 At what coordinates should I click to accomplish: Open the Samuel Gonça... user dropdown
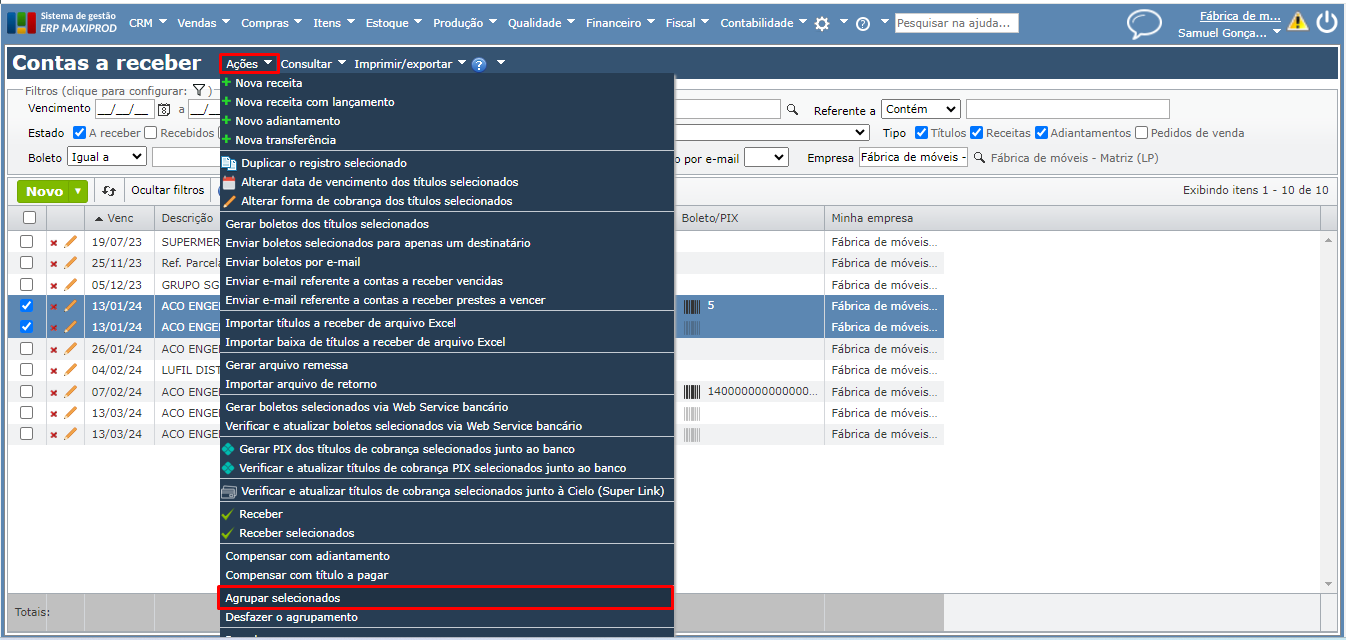point(1230,33)
